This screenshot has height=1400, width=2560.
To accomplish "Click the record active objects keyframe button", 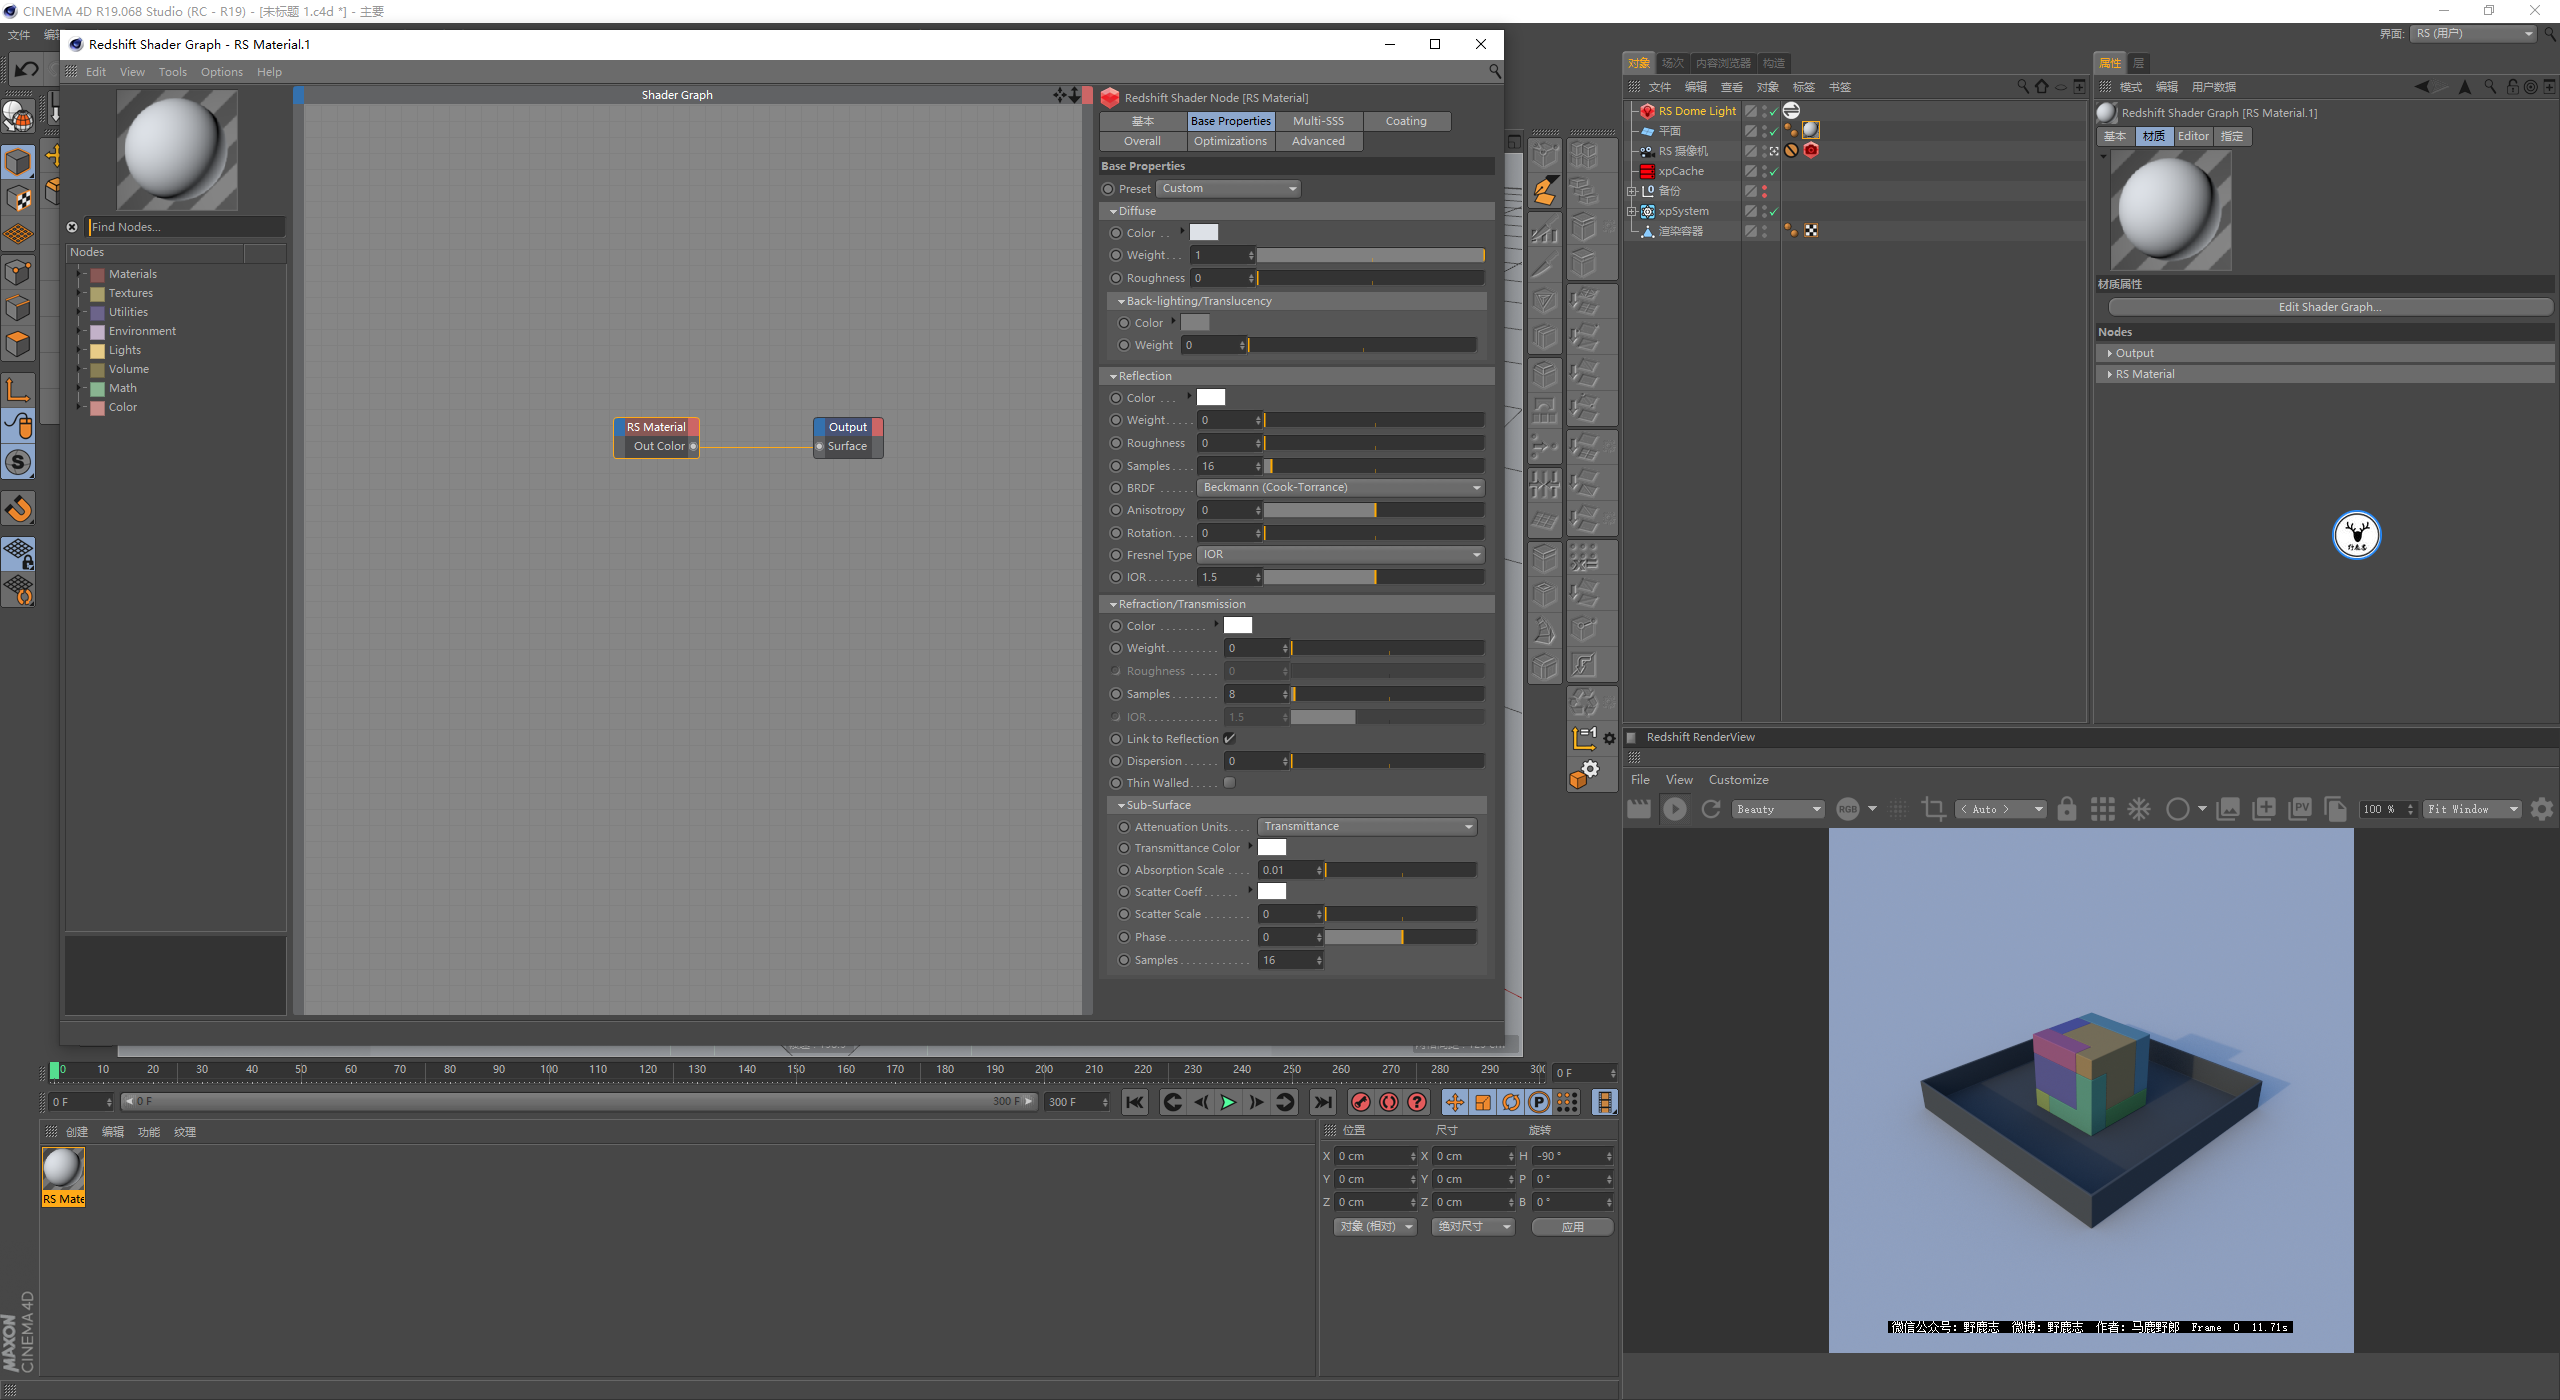I will 1361,1102.
